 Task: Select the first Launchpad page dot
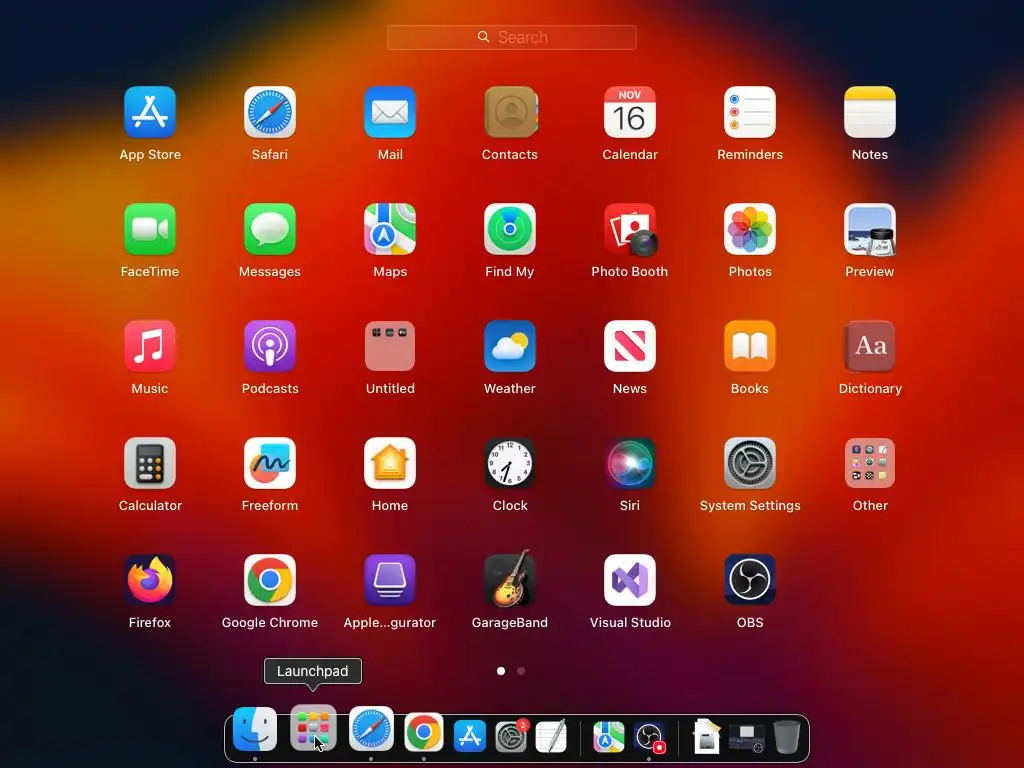pos(501,671)
